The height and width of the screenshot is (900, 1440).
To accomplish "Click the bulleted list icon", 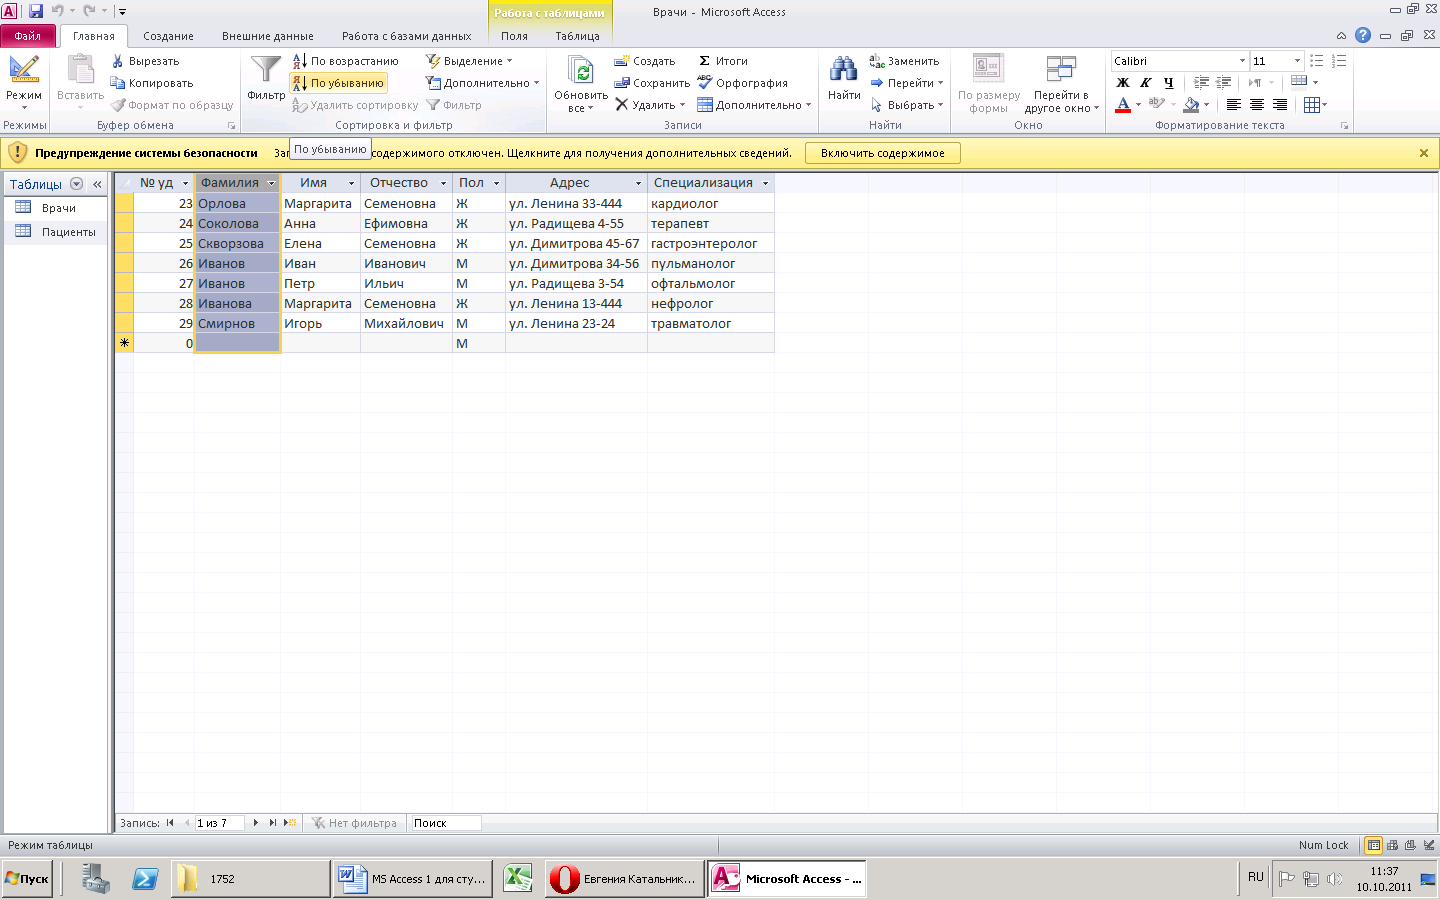I will coord(1317,61).
